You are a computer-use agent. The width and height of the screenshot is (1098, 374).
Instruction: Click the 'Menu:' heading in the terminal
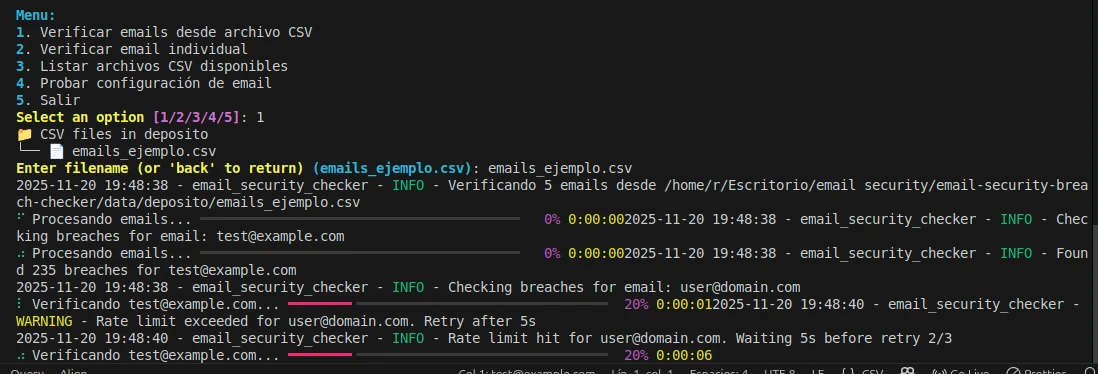coord(36,15)
